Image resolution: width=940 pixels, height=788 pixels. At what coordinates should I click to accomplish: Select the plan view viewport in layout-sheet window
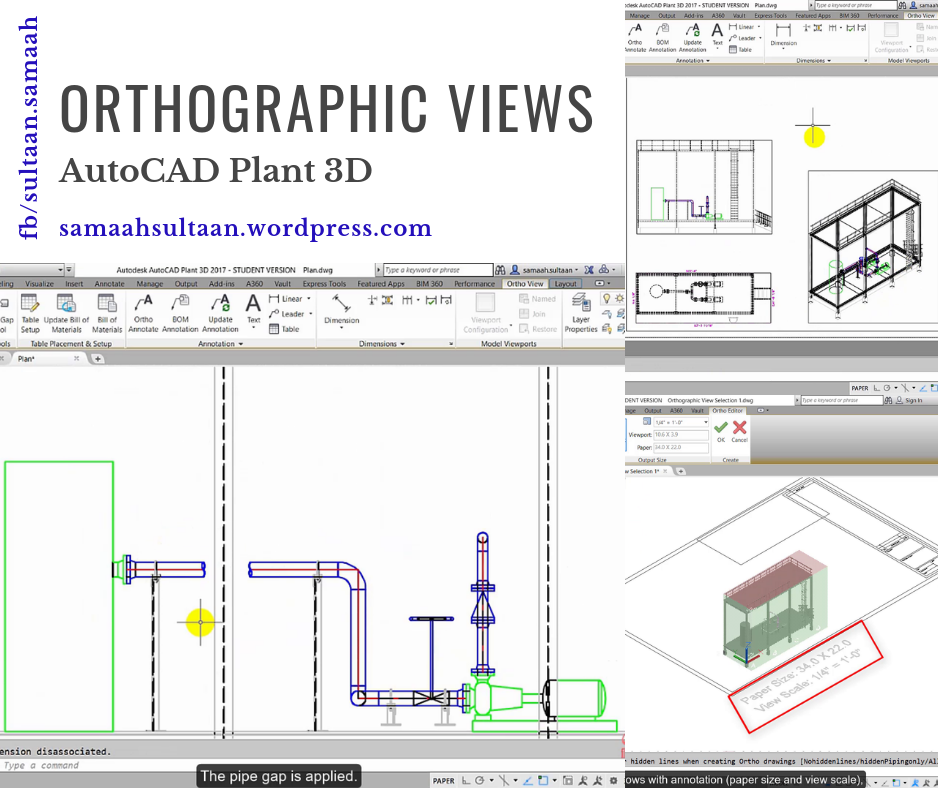pyautogui.click(x=704, y=297)
